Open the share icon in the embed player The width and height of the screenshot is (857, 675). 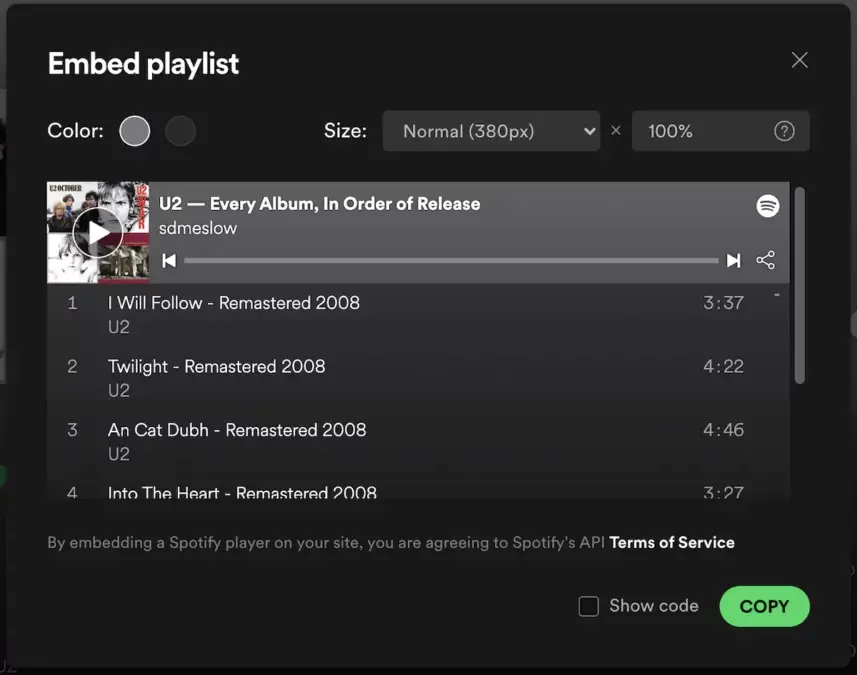(x=766, y=260)
